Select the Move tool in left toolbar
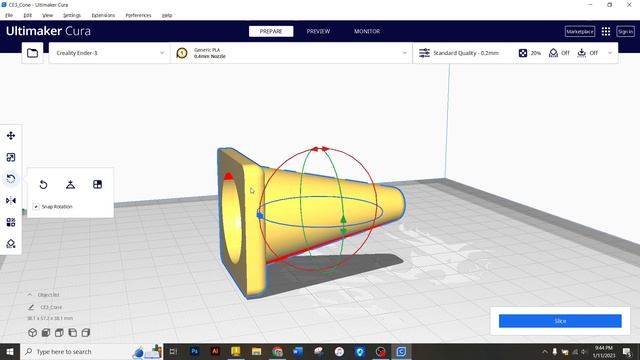 pyautogui.click(x=11, y=136)
